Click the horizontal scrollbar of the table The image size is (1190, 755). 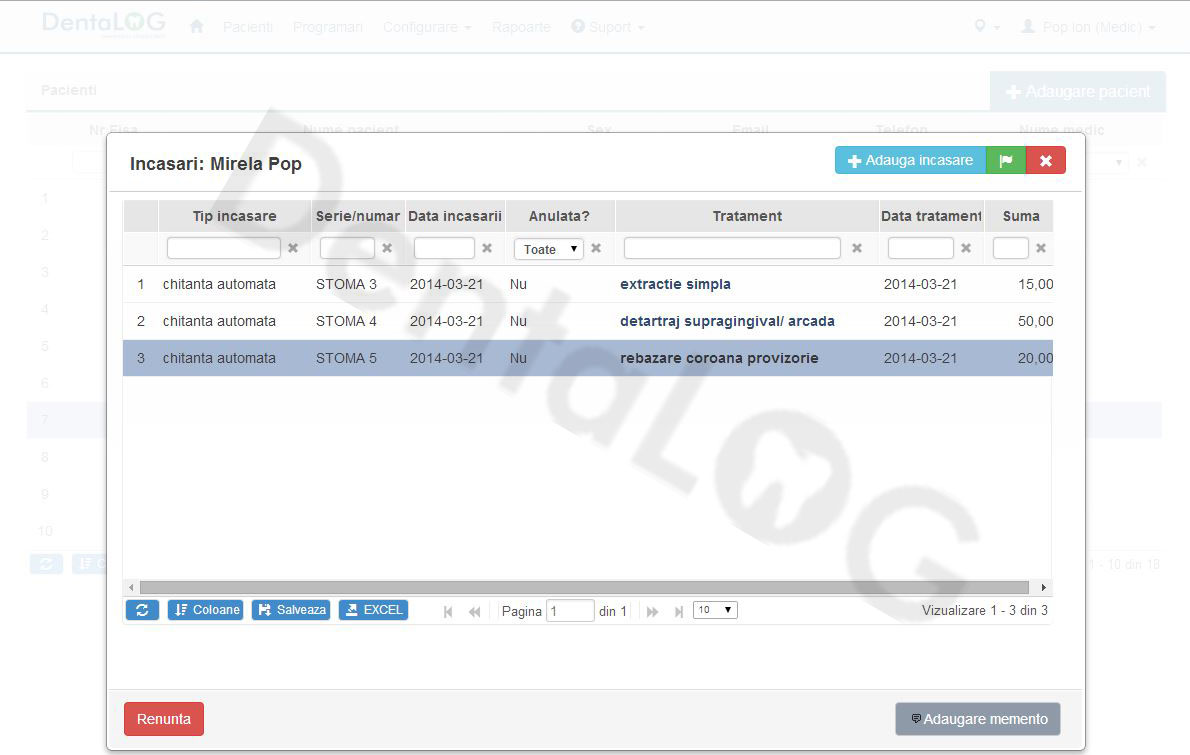(584, 587)
